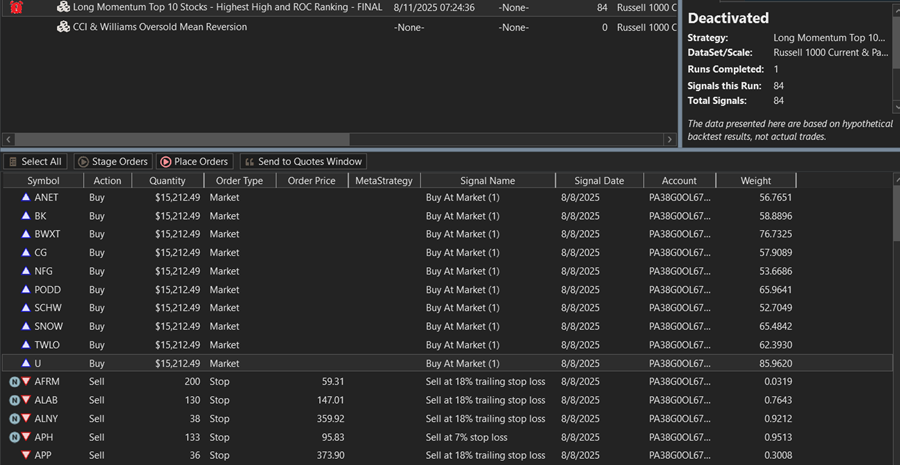Click the strategy list horizontal scrollbar thumb
Image resolution: width=900 pixels, height=465 pixels.
point(182,140)
